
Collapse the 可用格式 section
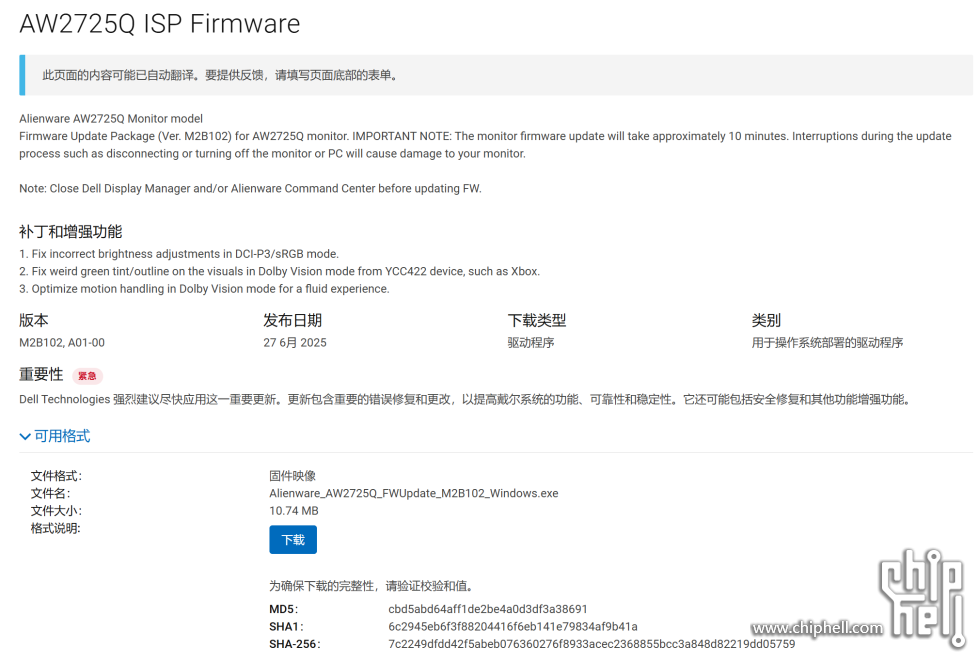coord(55,436)
